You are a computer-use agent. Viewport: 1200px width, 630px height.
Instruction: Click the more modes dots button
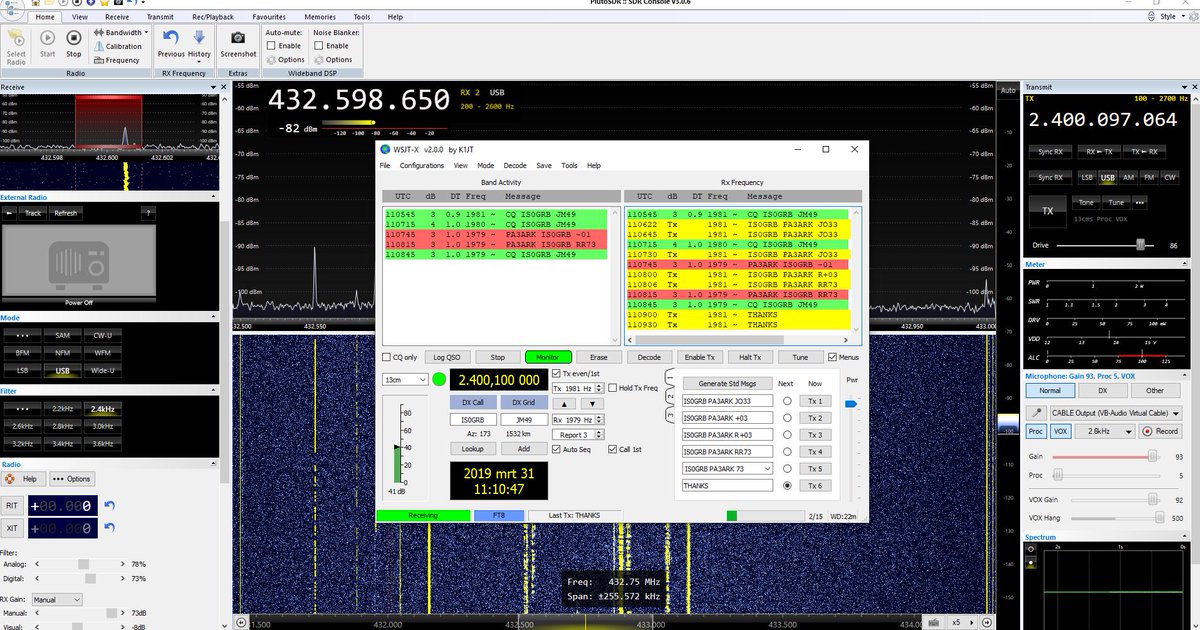(22, 335)
